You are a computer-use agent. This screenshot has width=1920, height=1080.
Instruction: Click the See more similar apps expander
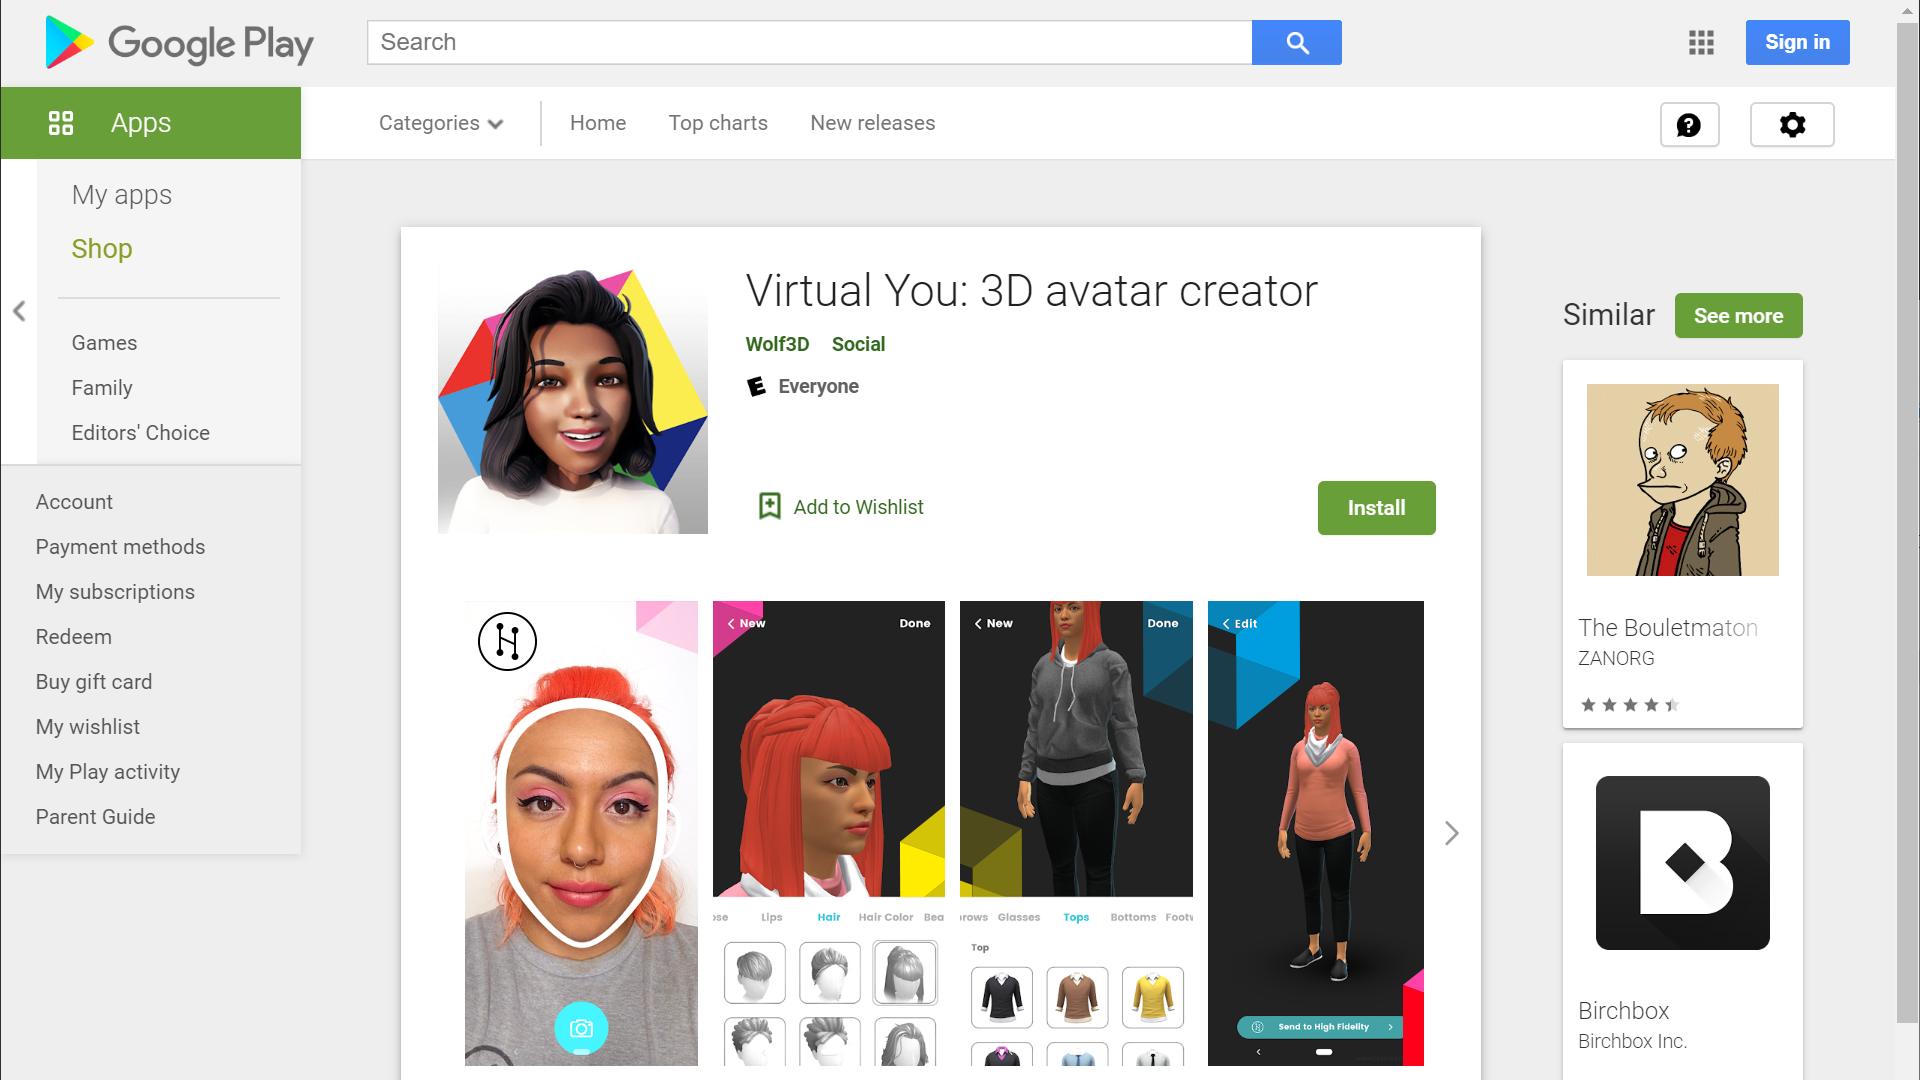(1739, 315)
